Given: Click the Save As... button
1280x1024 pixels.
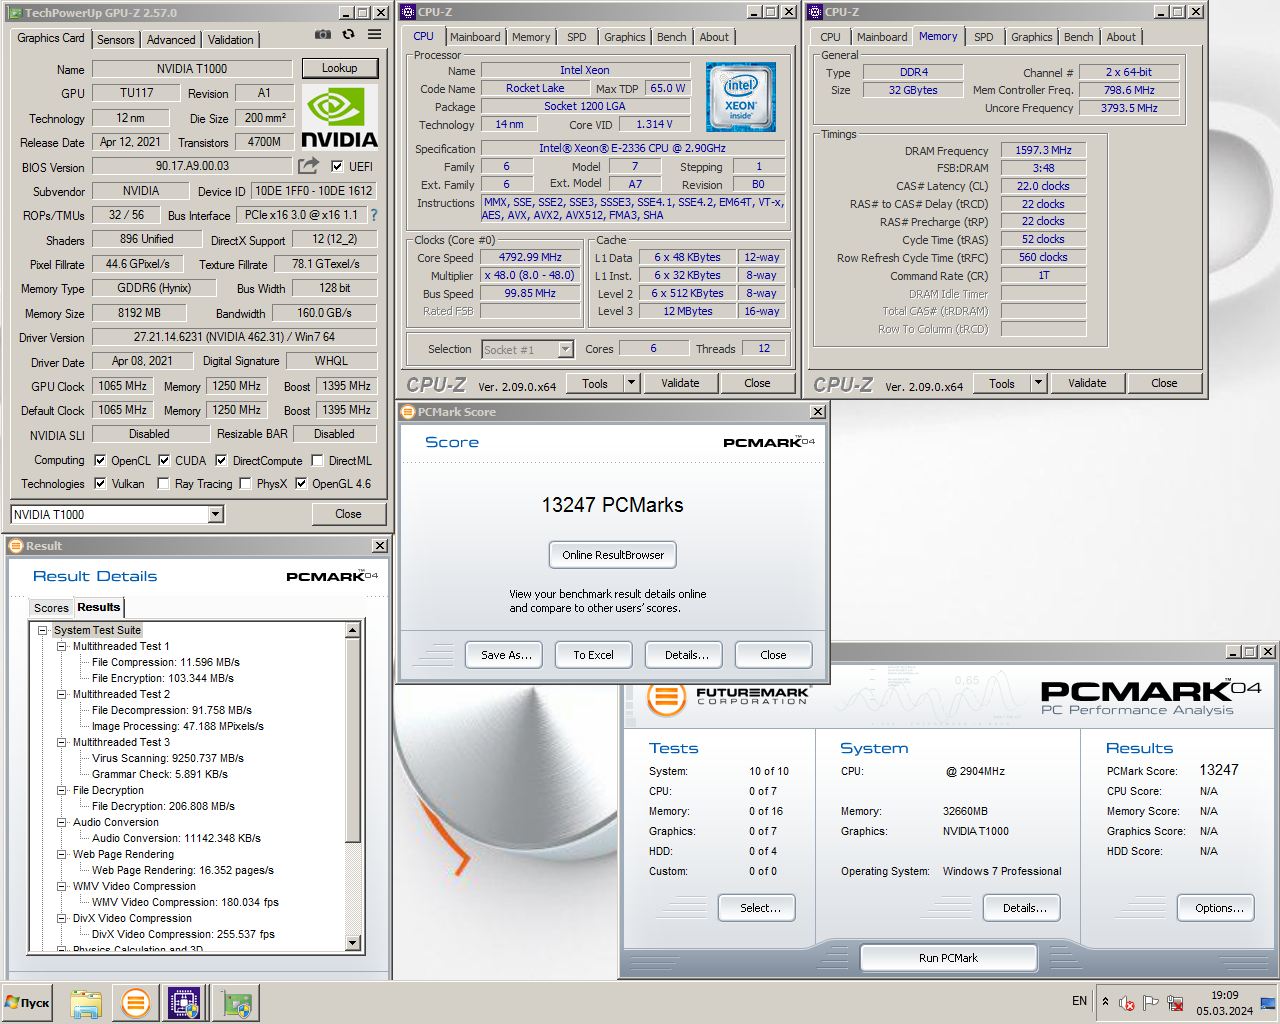Looking at the screenshot, I should point(505,655).
